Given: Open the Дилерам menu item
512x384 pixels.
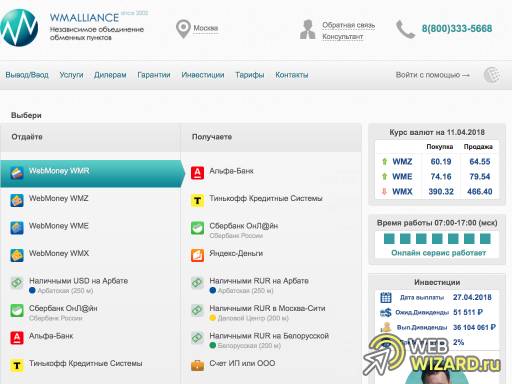Looking at the screenshot, I should point(110,75).
